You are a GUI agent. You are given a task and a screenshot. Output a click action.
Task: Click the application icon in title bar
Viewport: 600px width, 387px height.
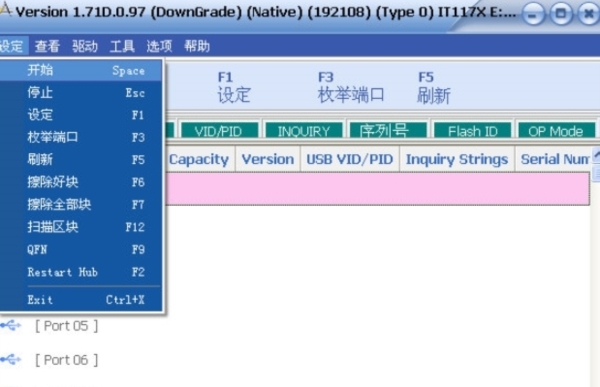coord(5,10)
